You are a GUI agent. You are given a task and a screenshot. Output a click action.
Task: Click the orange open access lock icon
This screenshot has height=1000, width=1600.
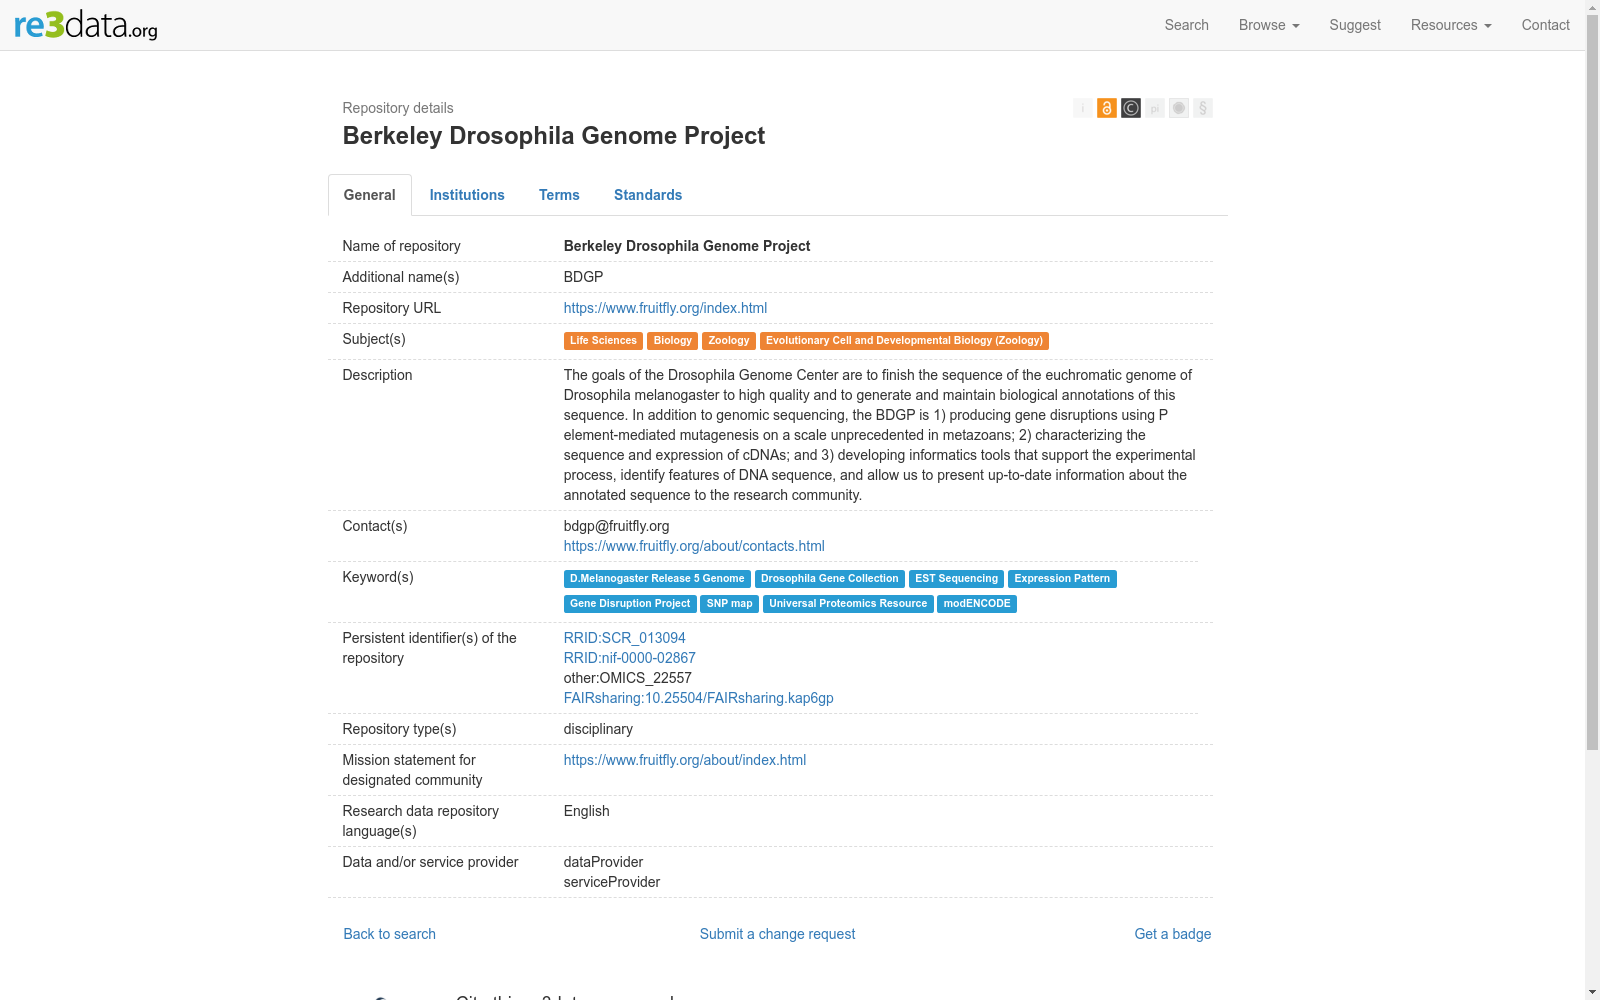pyautogui.click(x=1107, y=108)
